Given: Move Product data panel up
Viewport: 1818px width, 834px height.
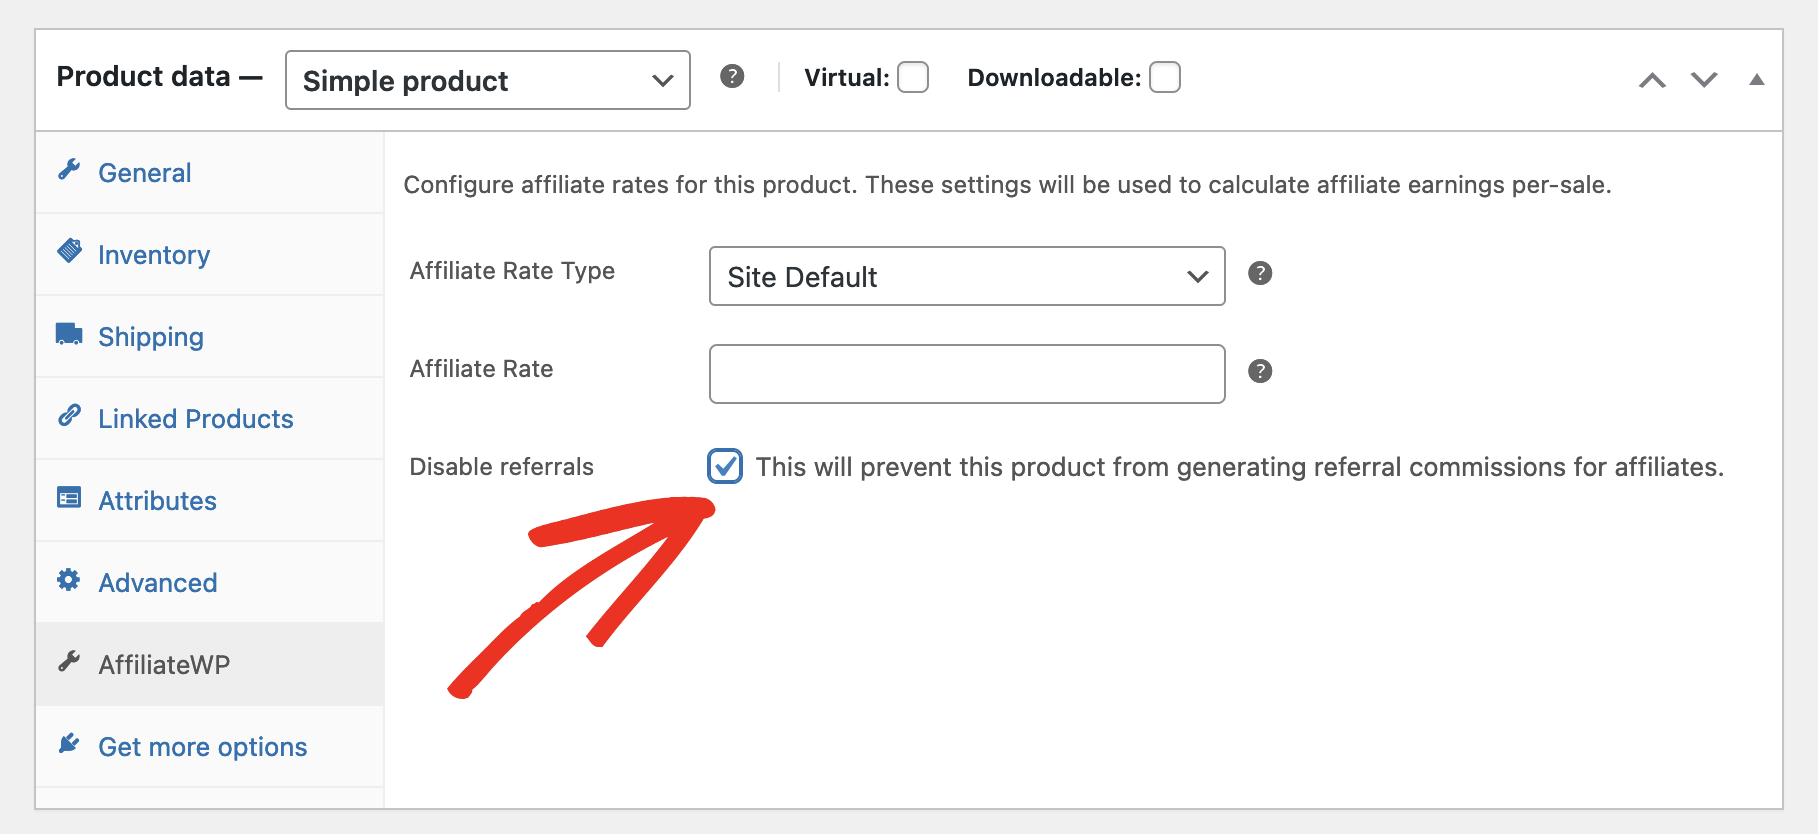Looking at the screenshot, I should click(x=1652, y=80).
